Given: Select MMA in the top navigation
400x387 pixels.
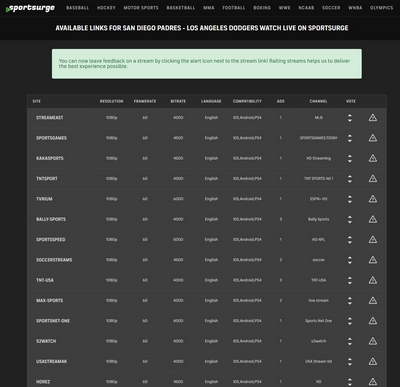Looking at the screenshot, I should click(209, 8).
